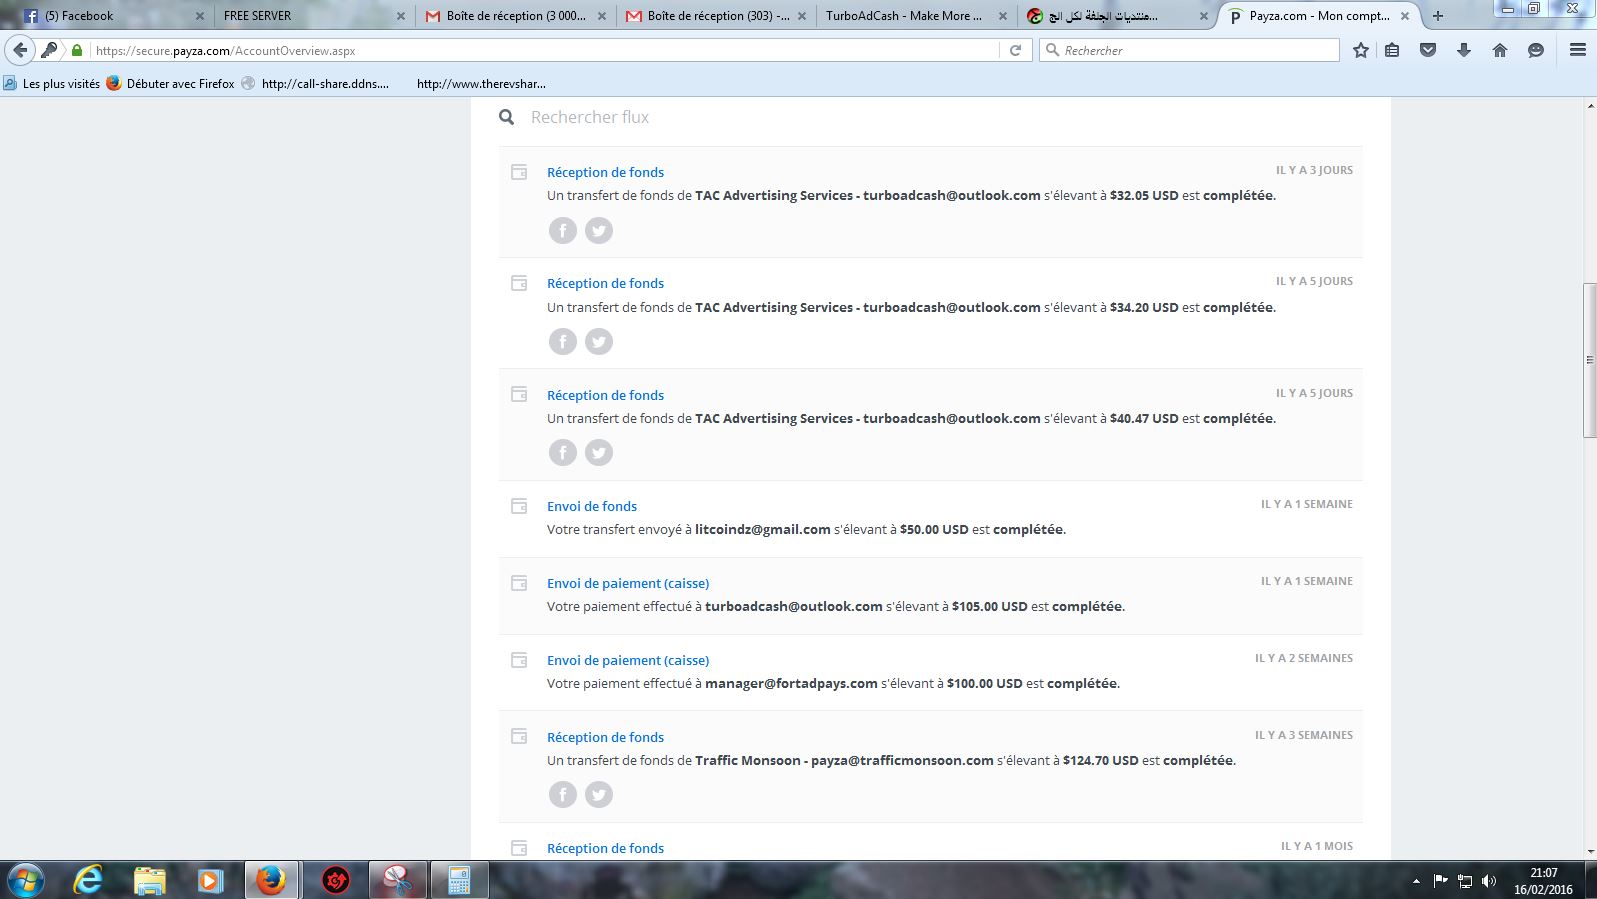Share the $32.05 transfer on Facebook
The image size is (1597, 899).
tap(563, 230)
